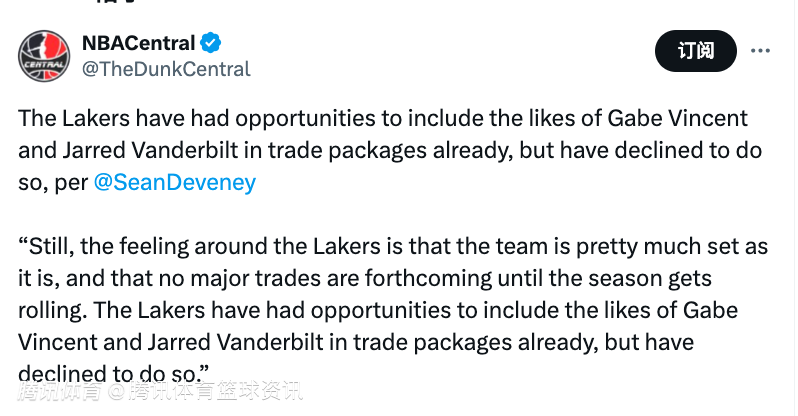The image size is (798, 416).
Task: Open the three-dot more options menu
Action: point(760,50)
